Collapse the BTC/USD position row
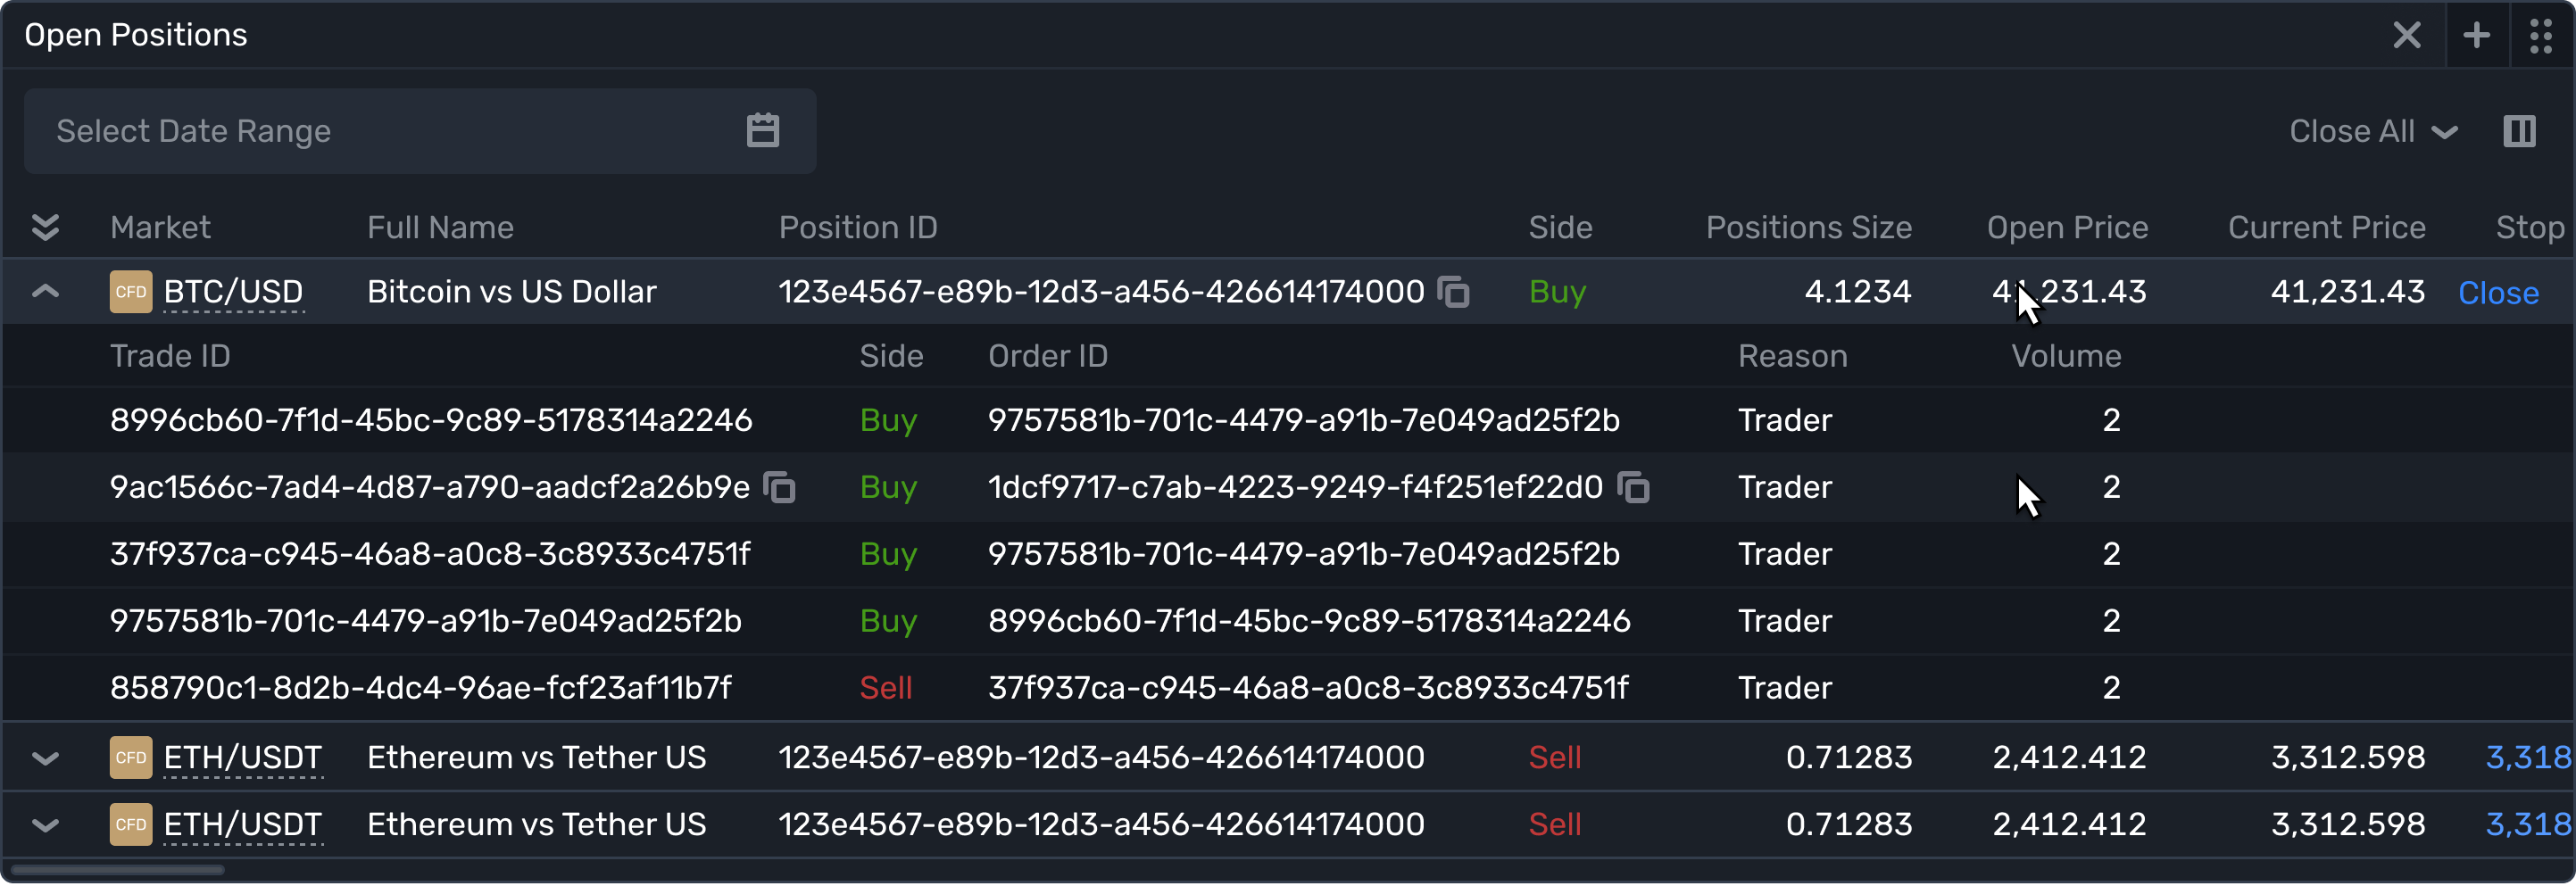The width and height of the screenshot is (2576, 886). tap(45, 292)
